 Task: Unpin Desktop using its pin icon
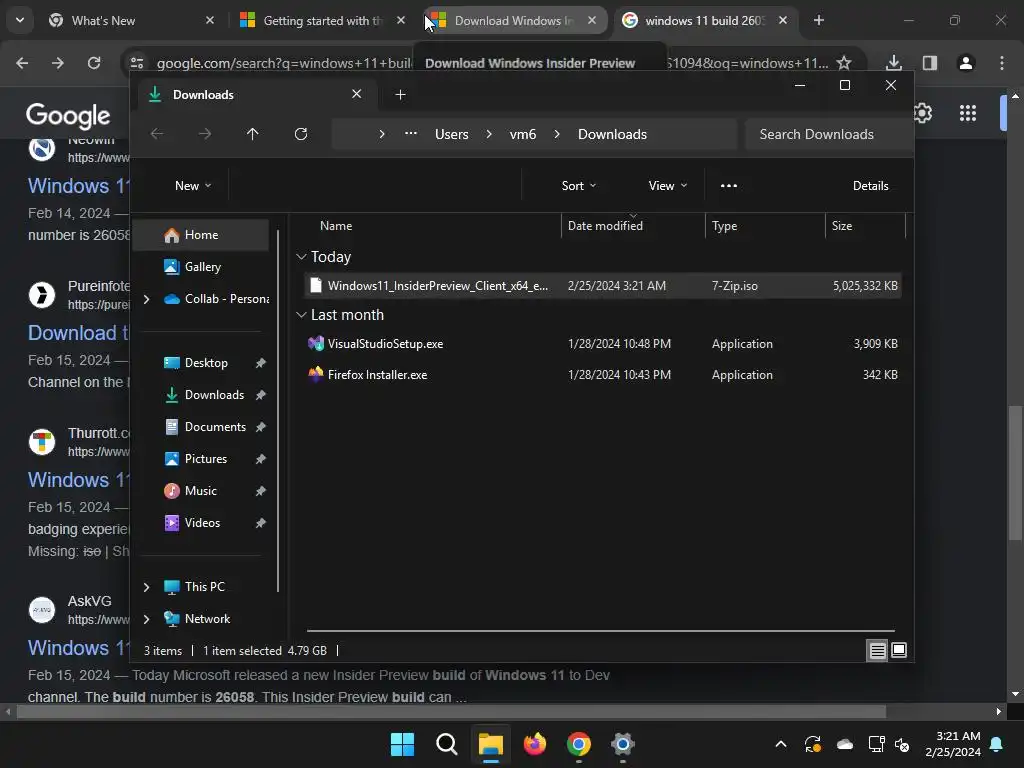click(261, 363)
